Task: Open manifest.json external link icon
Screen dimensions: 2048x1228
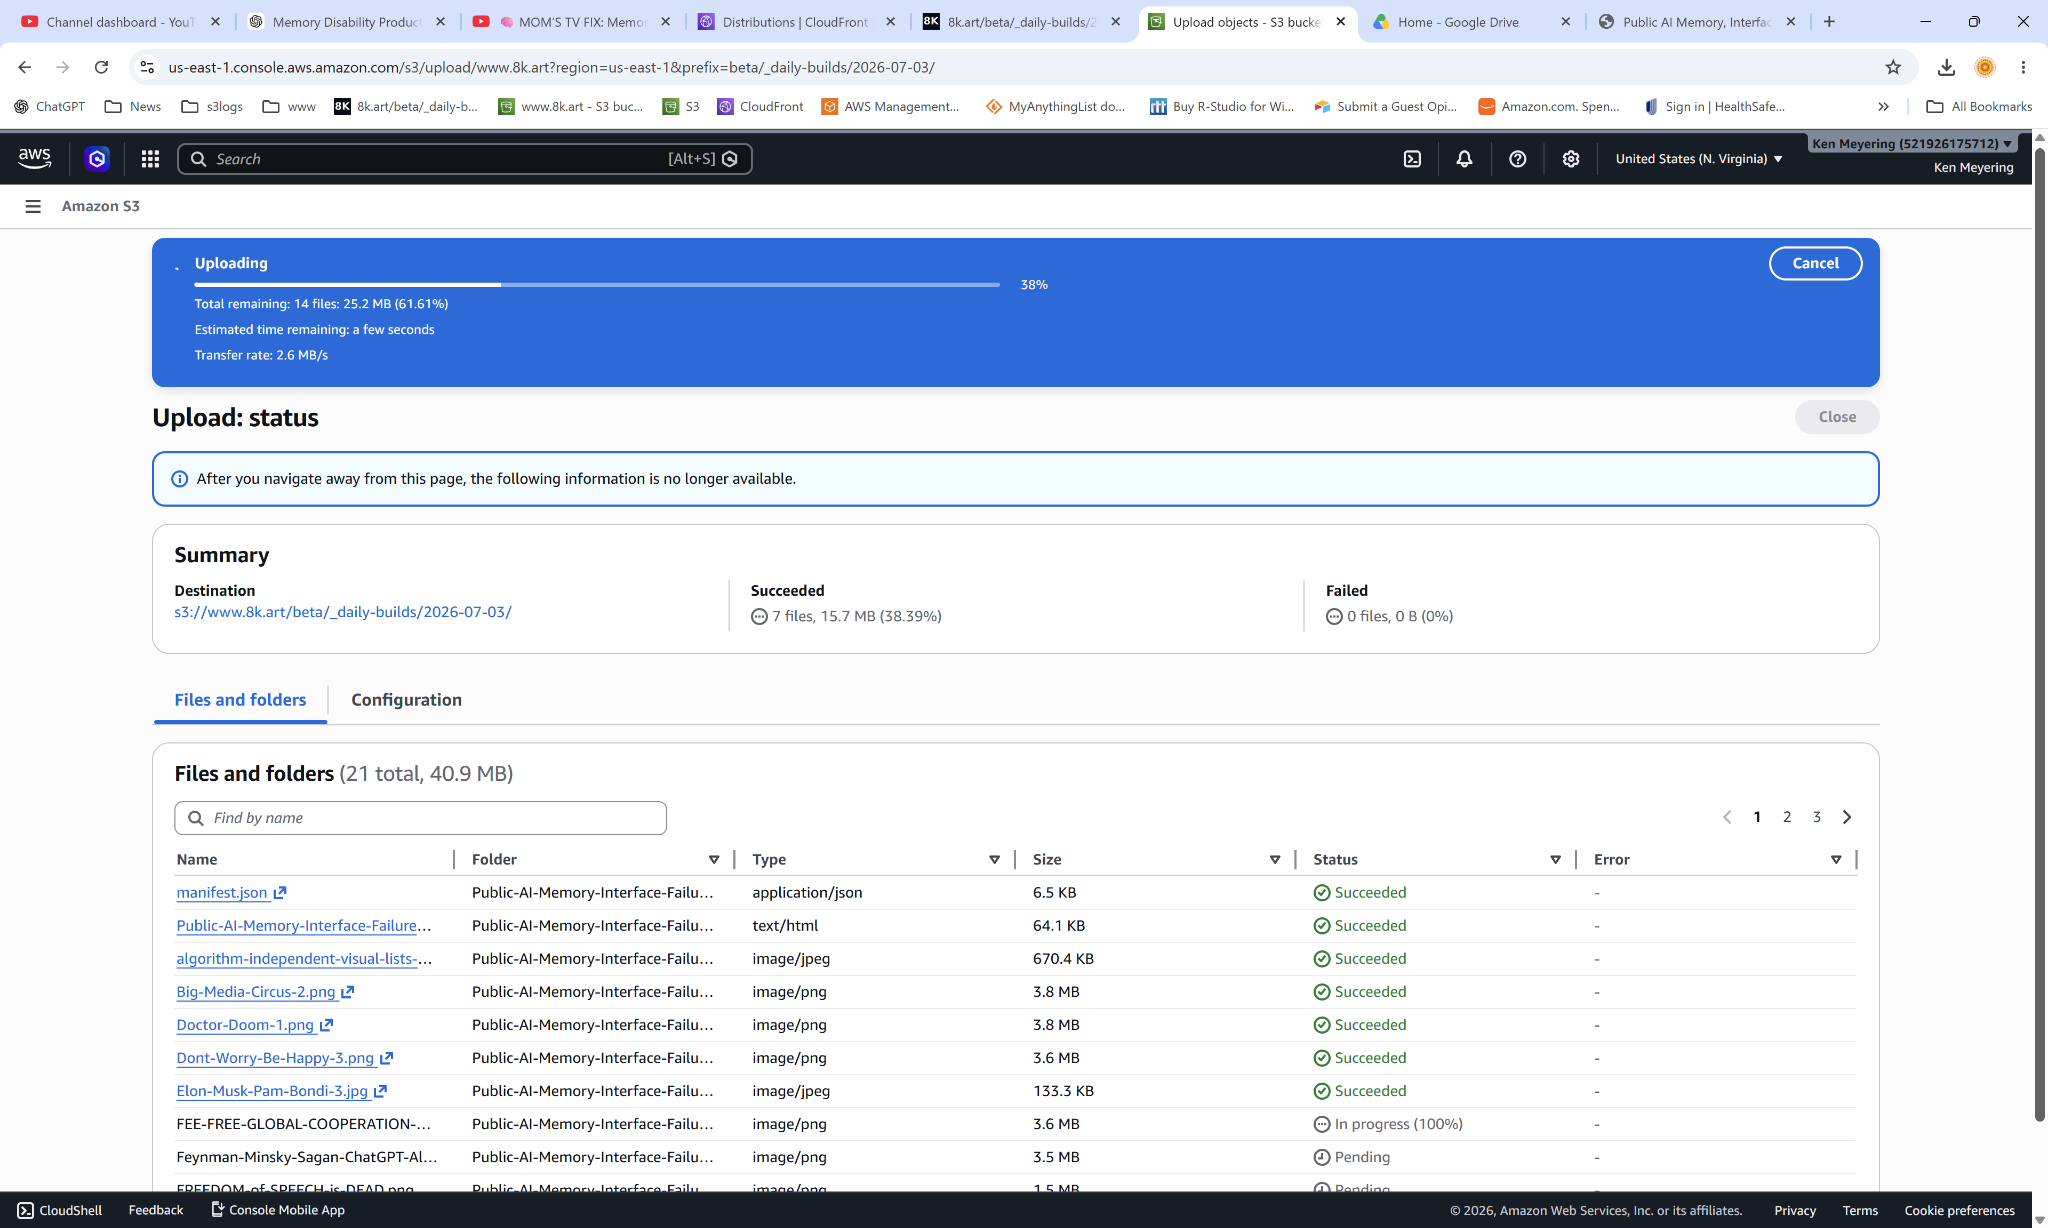Action: tap(280, 892)
